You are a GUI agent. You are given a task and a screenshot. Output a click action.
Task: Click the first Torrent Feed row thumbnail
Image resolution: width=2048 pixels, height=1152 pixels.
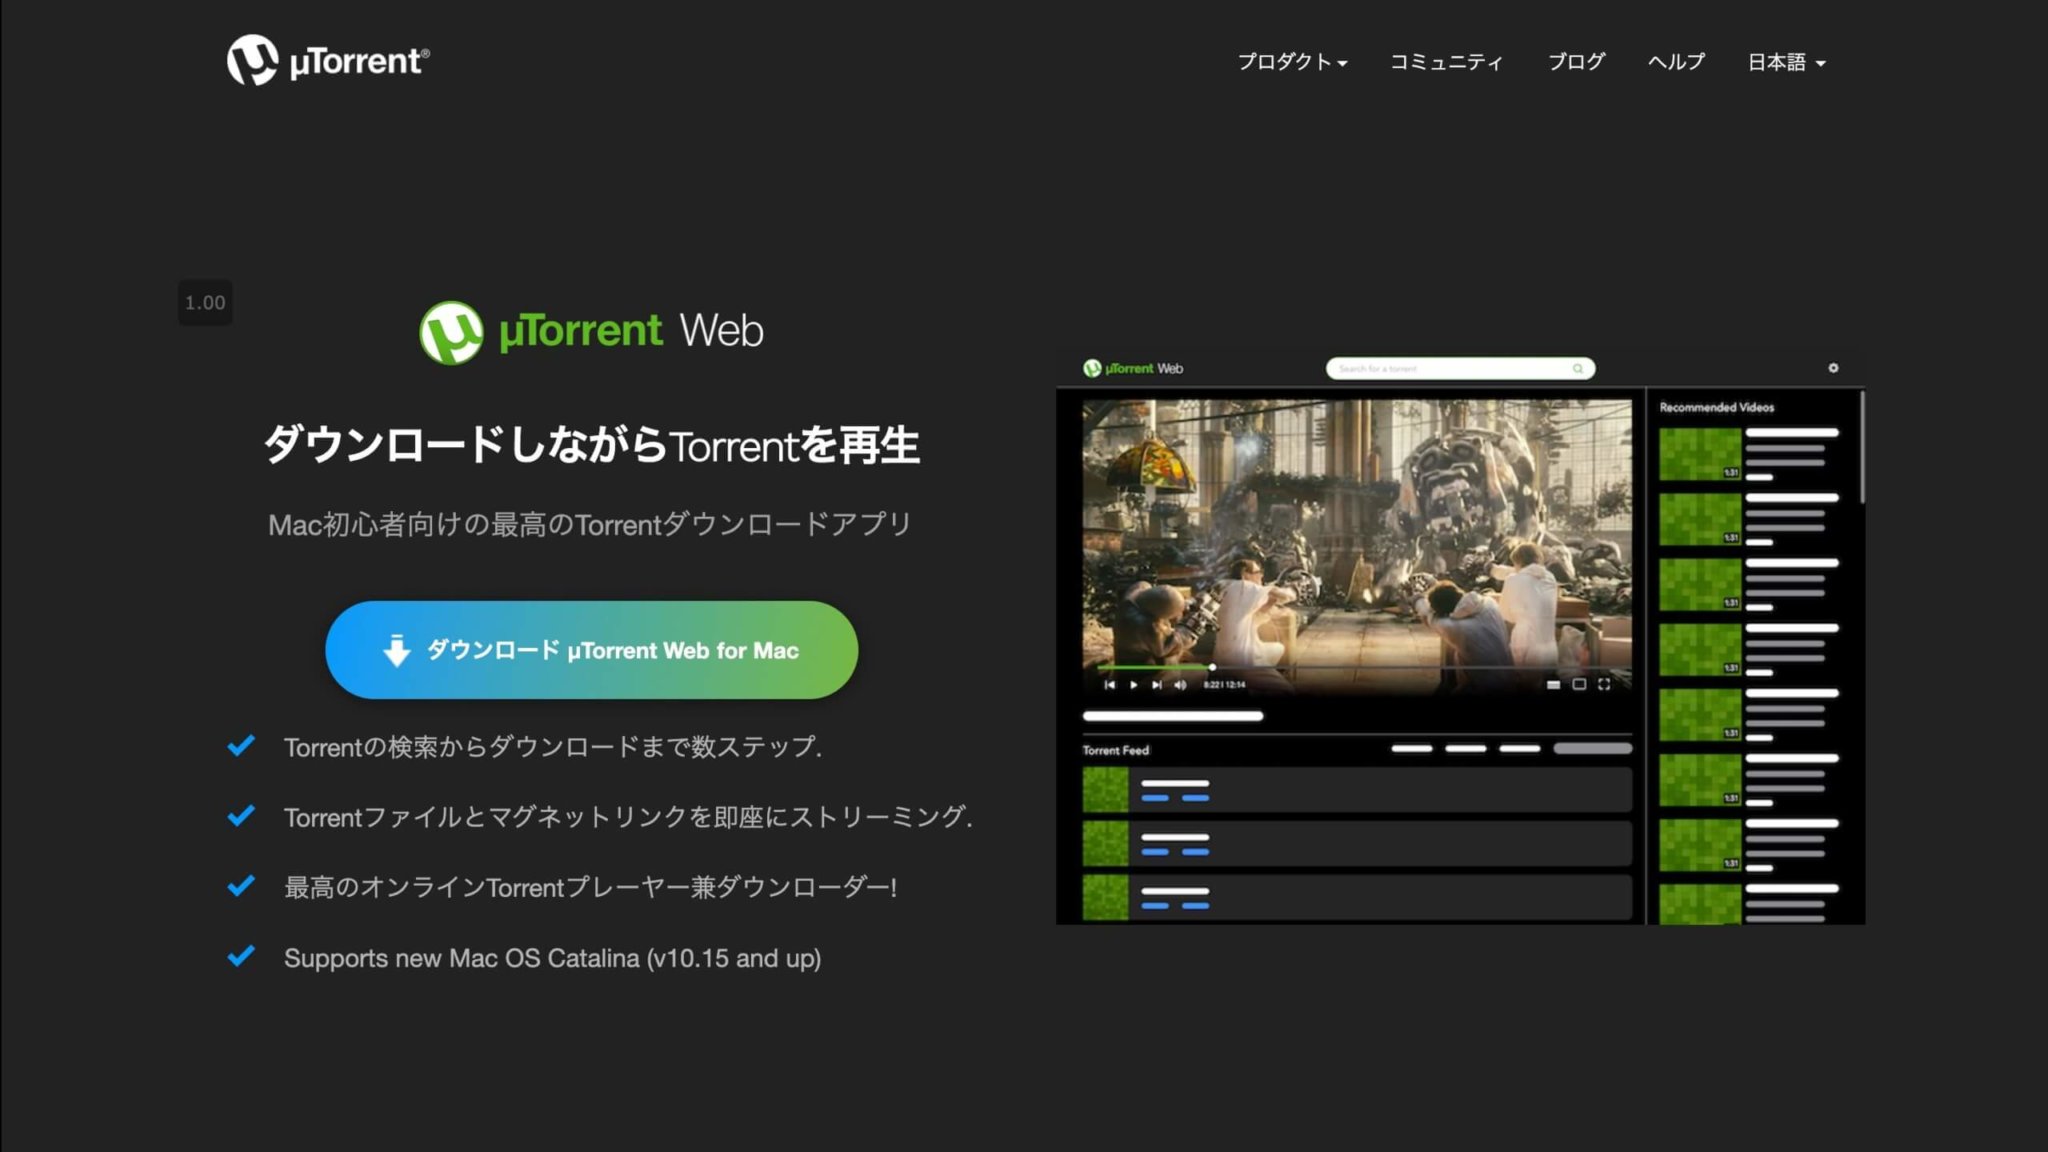point(1105,790)
